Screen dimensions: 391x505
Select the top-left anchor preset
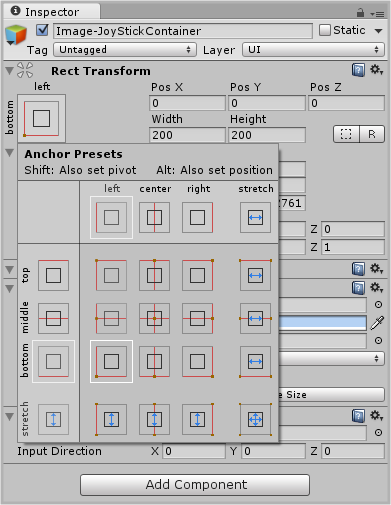pos(111,275)
